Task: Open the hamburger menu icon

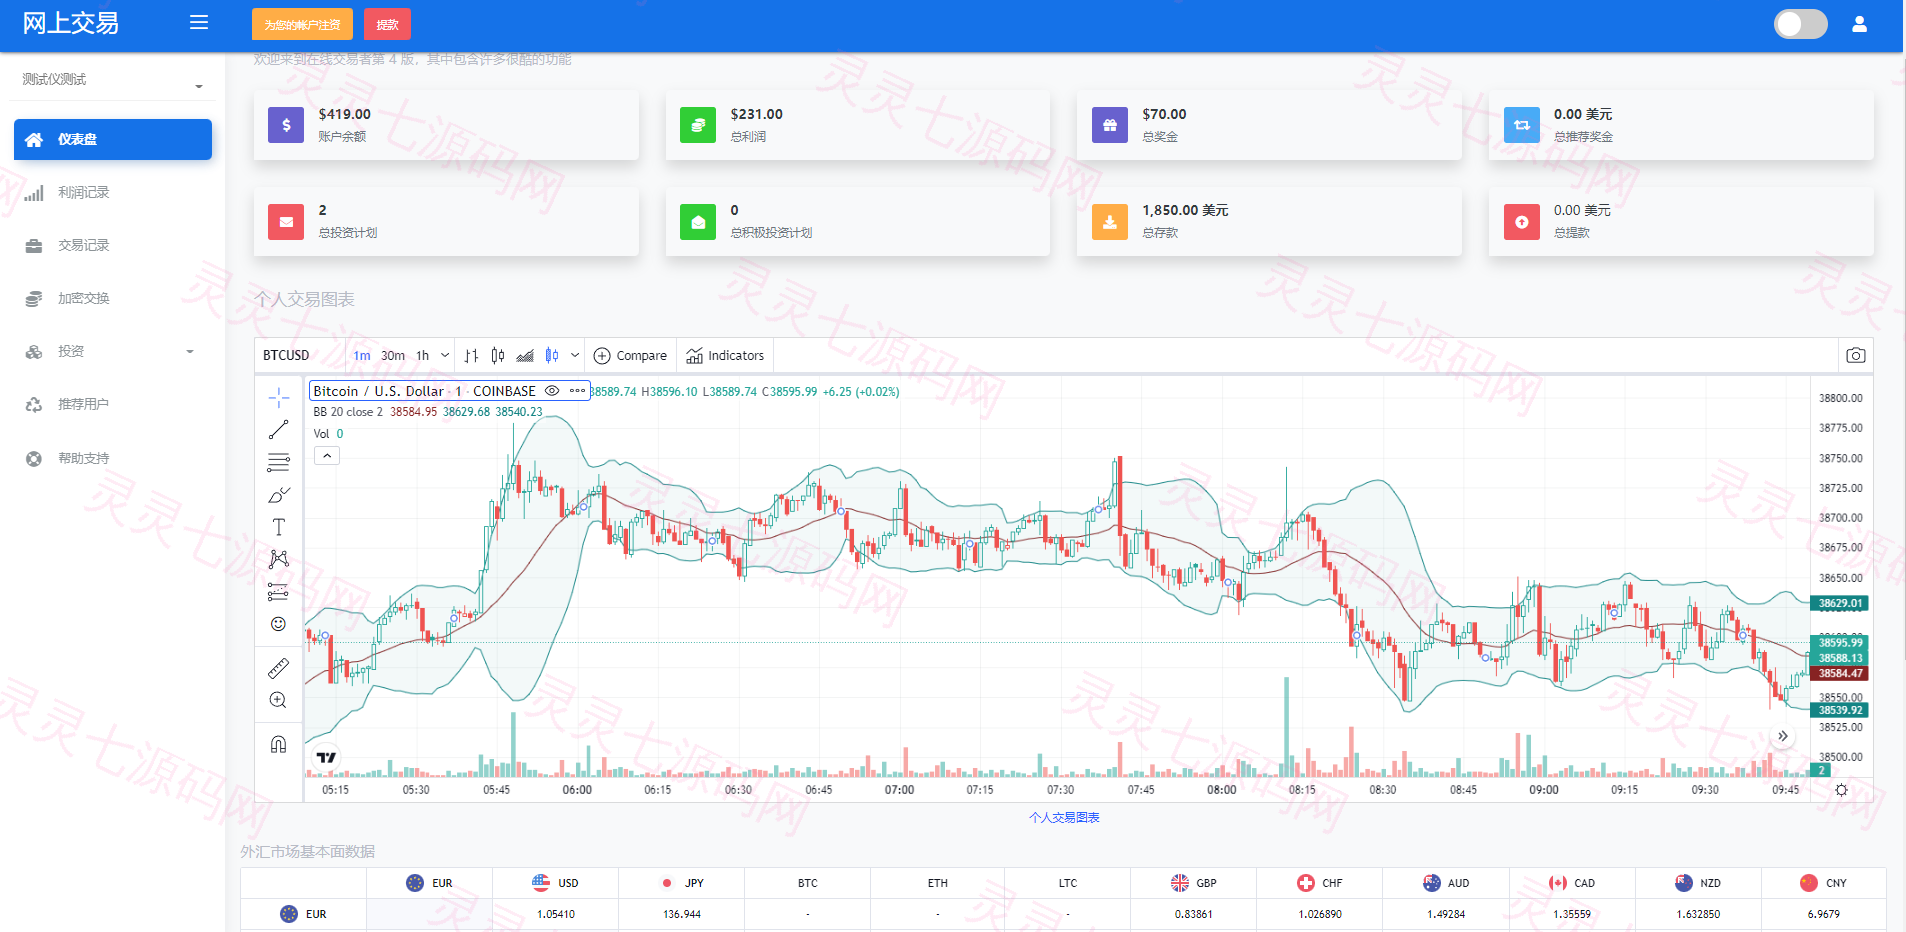Action: pos(199,23)
